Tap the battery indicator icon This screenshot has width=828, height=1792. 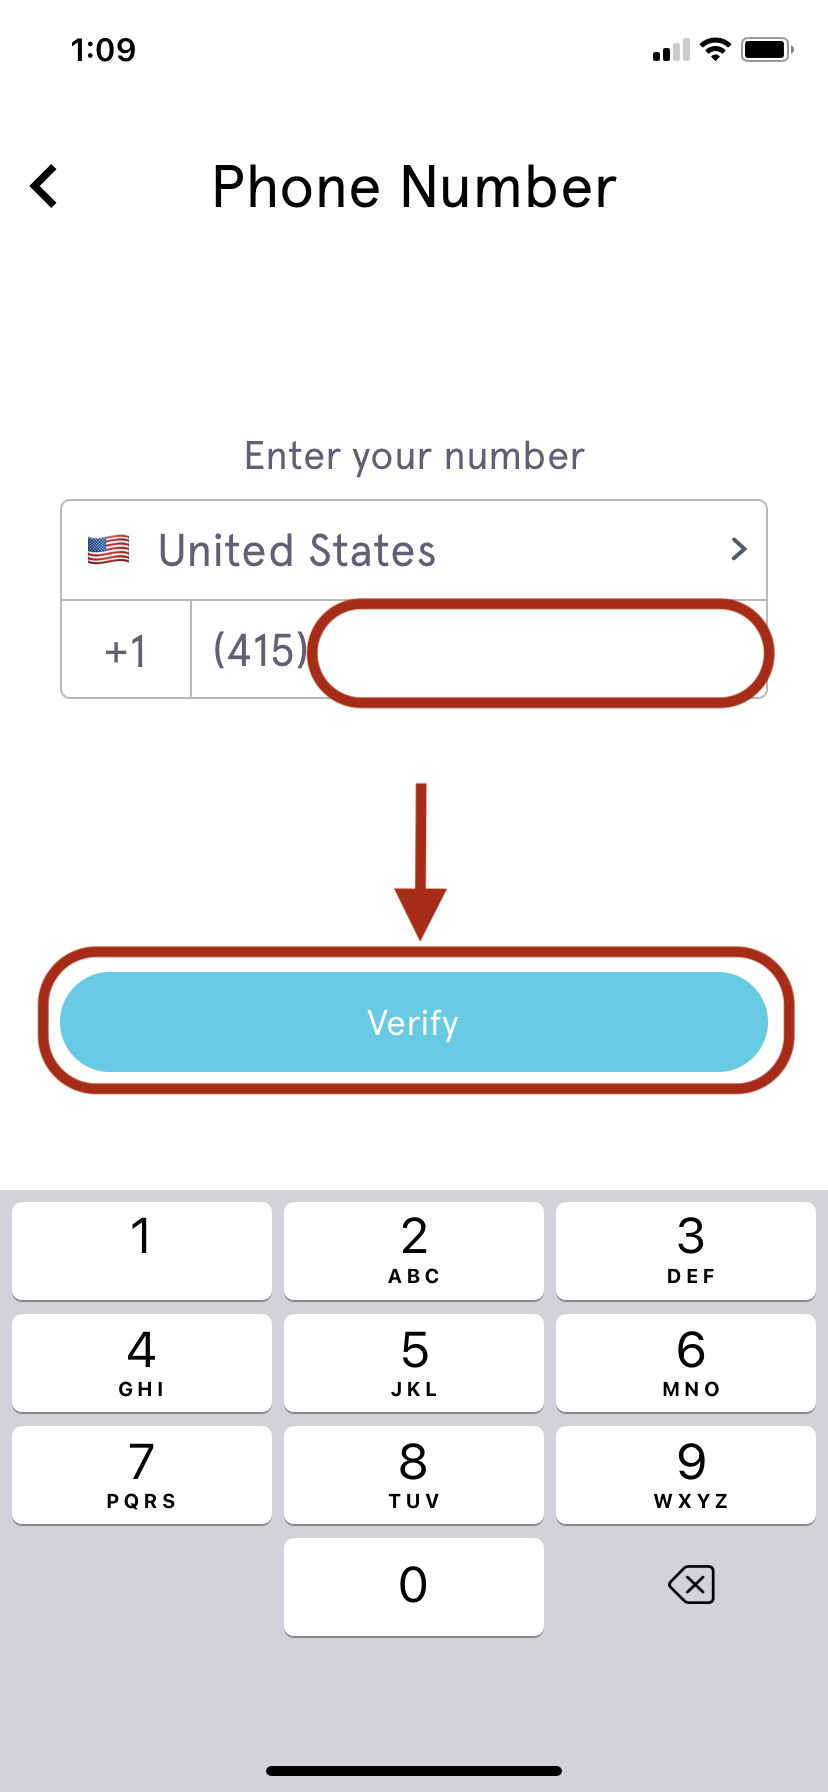[x=767, y=49]
